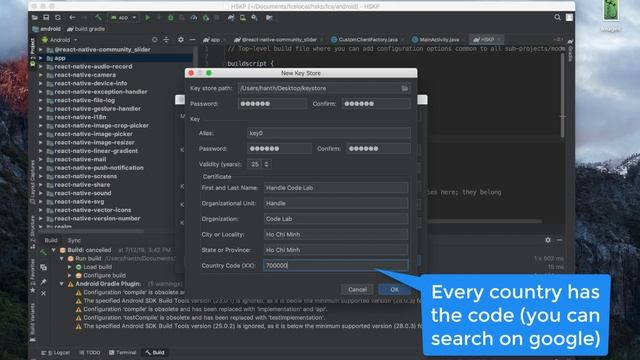The width and height of the screenshot is (640, 360).
Task: Click the Sync/refresh toolbar icon
Action: coord(58,18)
